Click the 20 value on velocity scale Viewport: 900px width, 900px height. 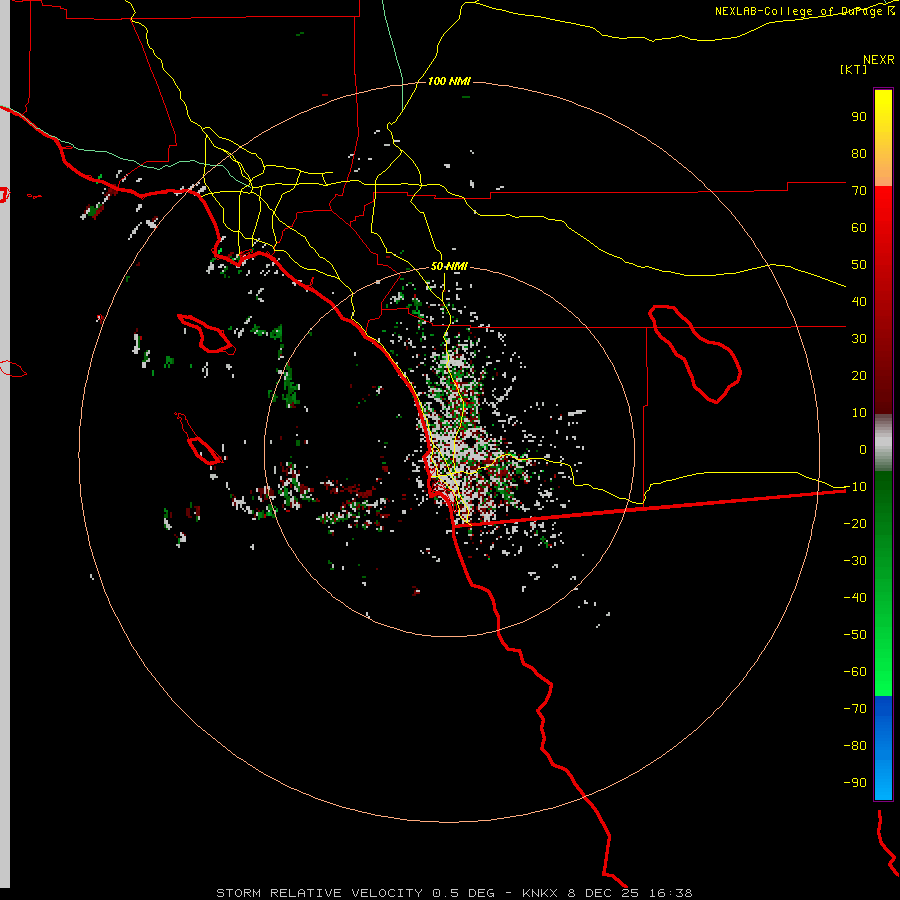[x=859, y=375]
